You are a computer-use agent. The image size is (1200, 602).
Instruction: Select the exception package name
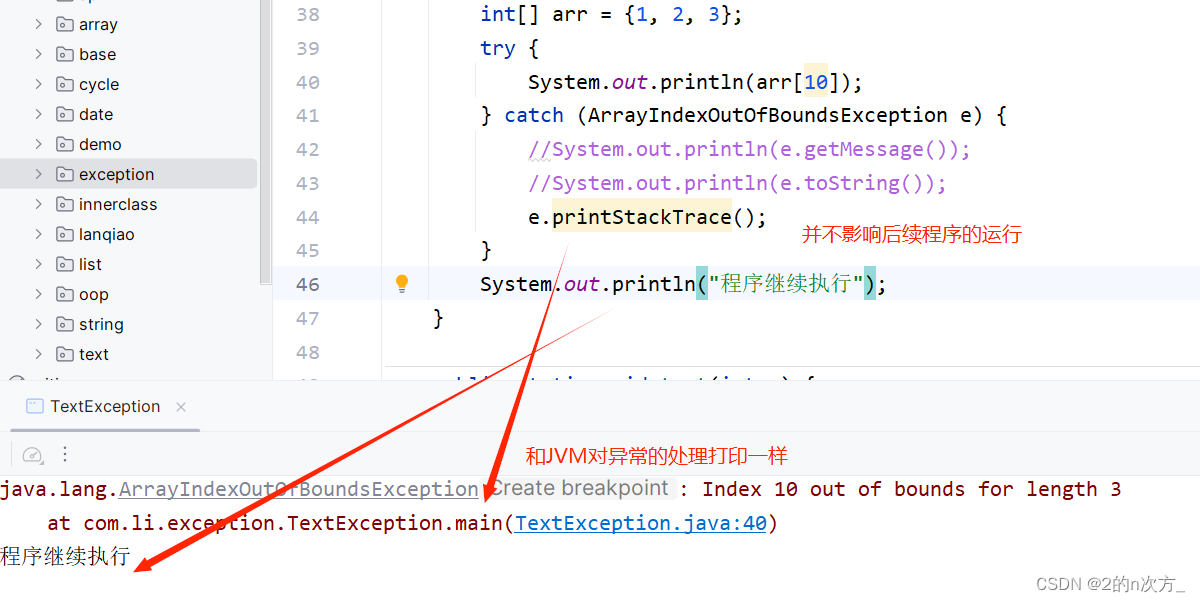point(117,174)
